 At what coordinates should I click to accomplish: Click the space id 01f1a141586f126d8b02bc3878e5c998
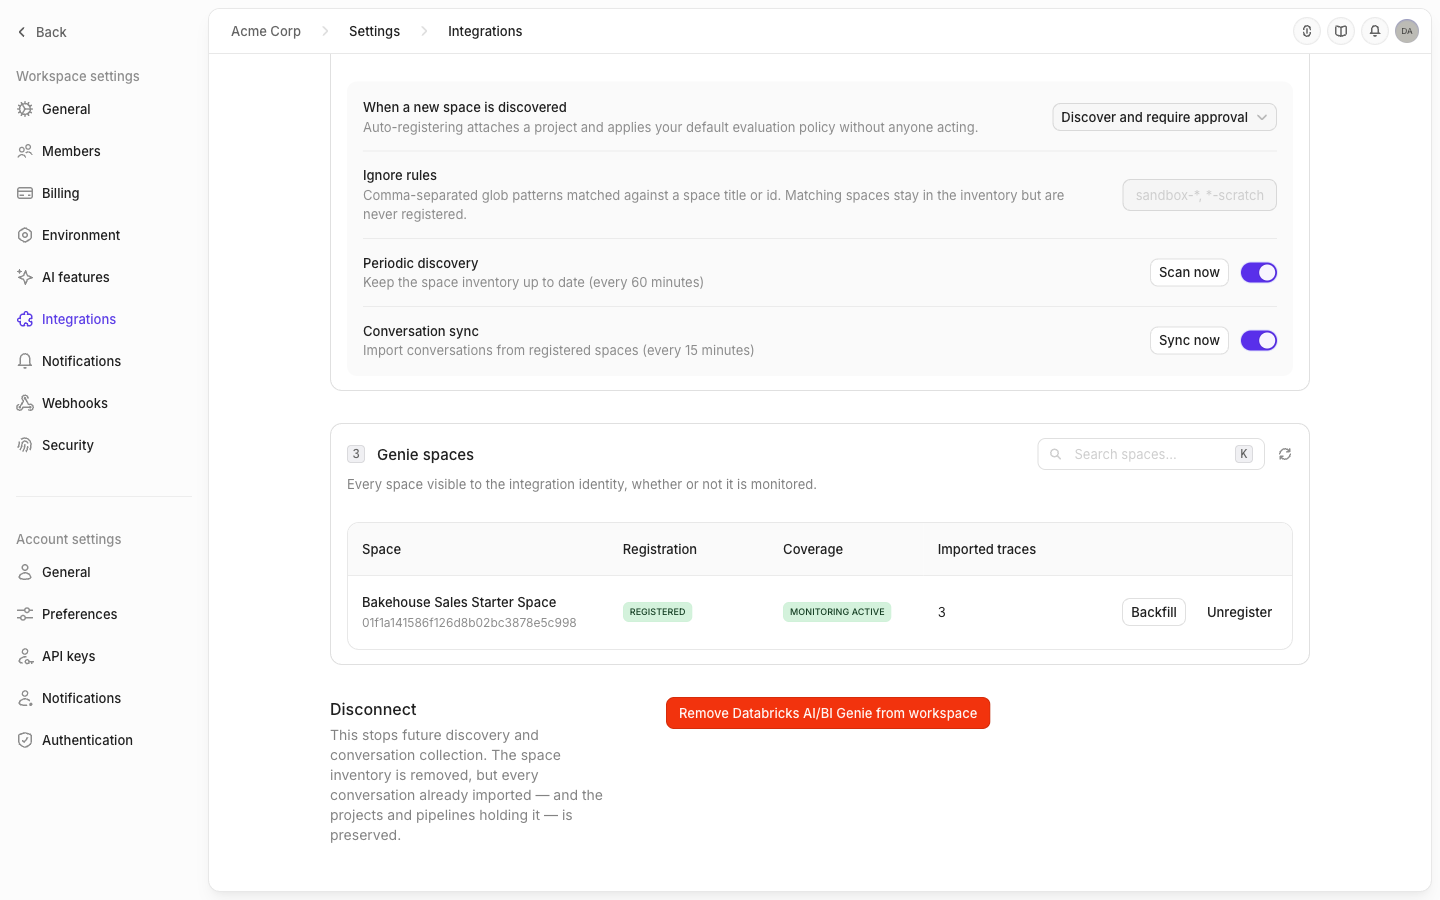click(469, 623)
